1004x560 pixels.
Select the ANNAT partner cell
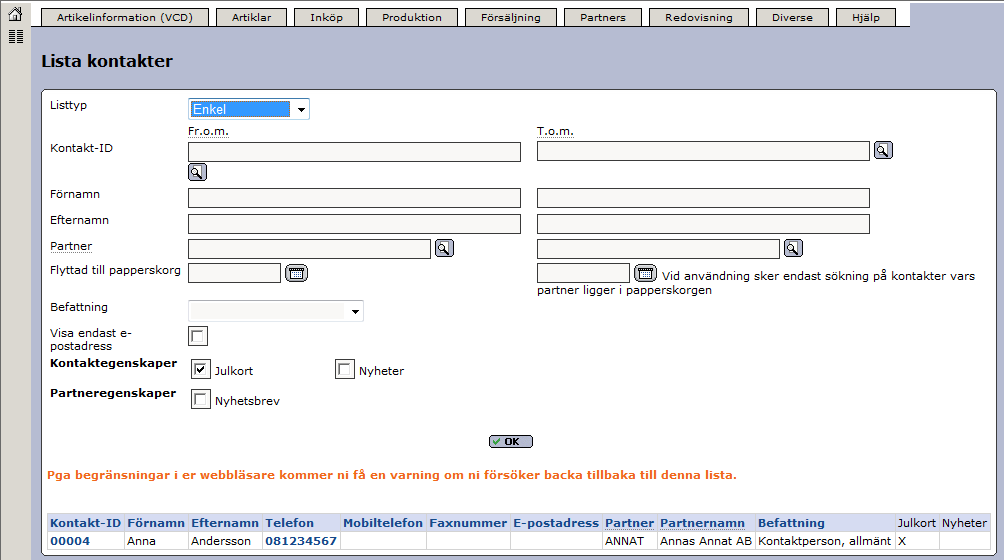pos(630,541)
